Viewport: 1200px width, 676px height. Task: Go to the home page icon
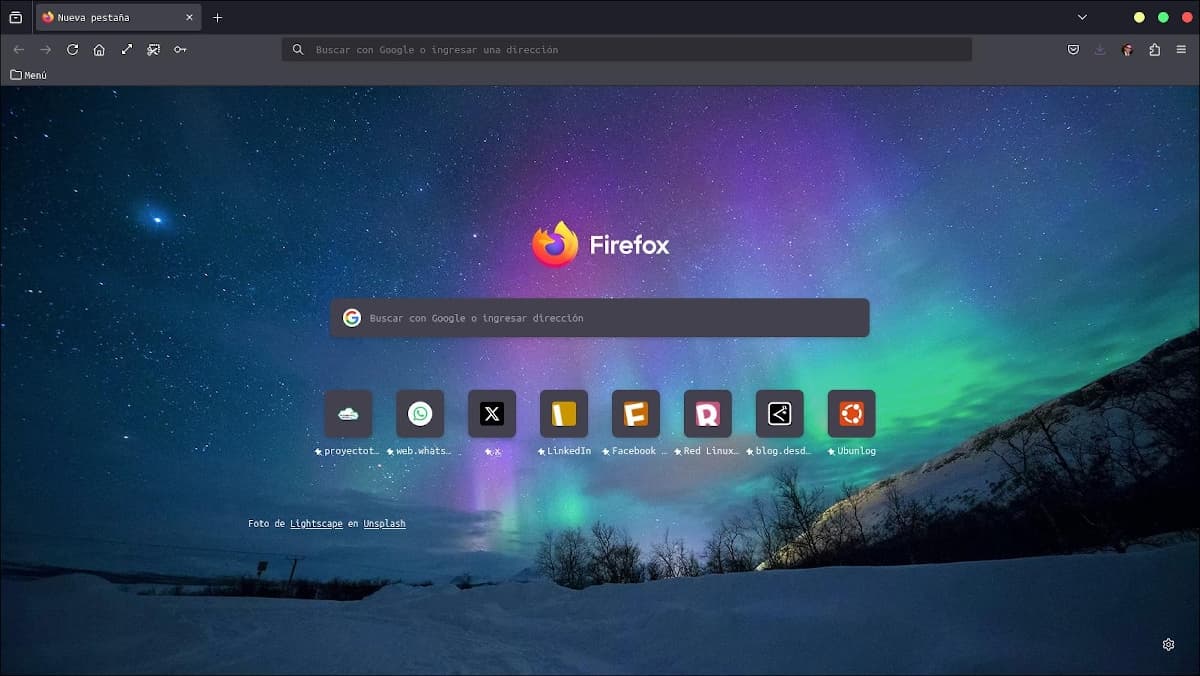(x=99, y=50)
